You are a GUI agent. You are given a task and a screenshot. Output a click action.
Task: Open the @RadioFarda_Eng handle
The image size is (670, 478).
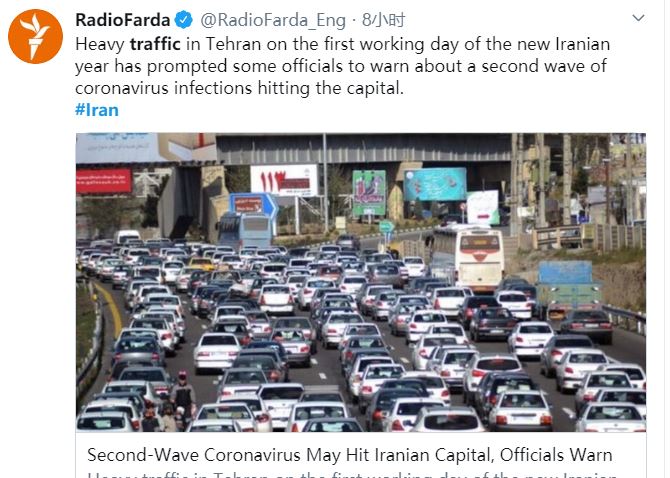(273, 21)
